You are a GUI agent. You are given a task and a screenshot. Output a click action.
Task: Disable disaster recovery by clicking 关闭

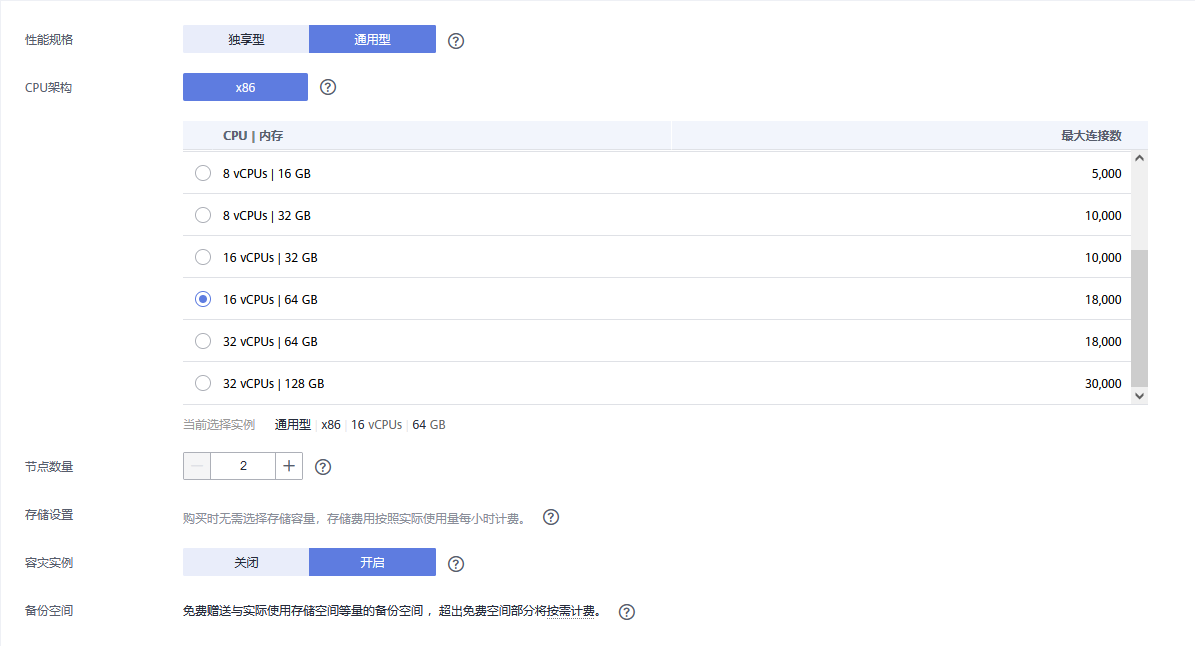pyautogui.click(x=245, y=562)
